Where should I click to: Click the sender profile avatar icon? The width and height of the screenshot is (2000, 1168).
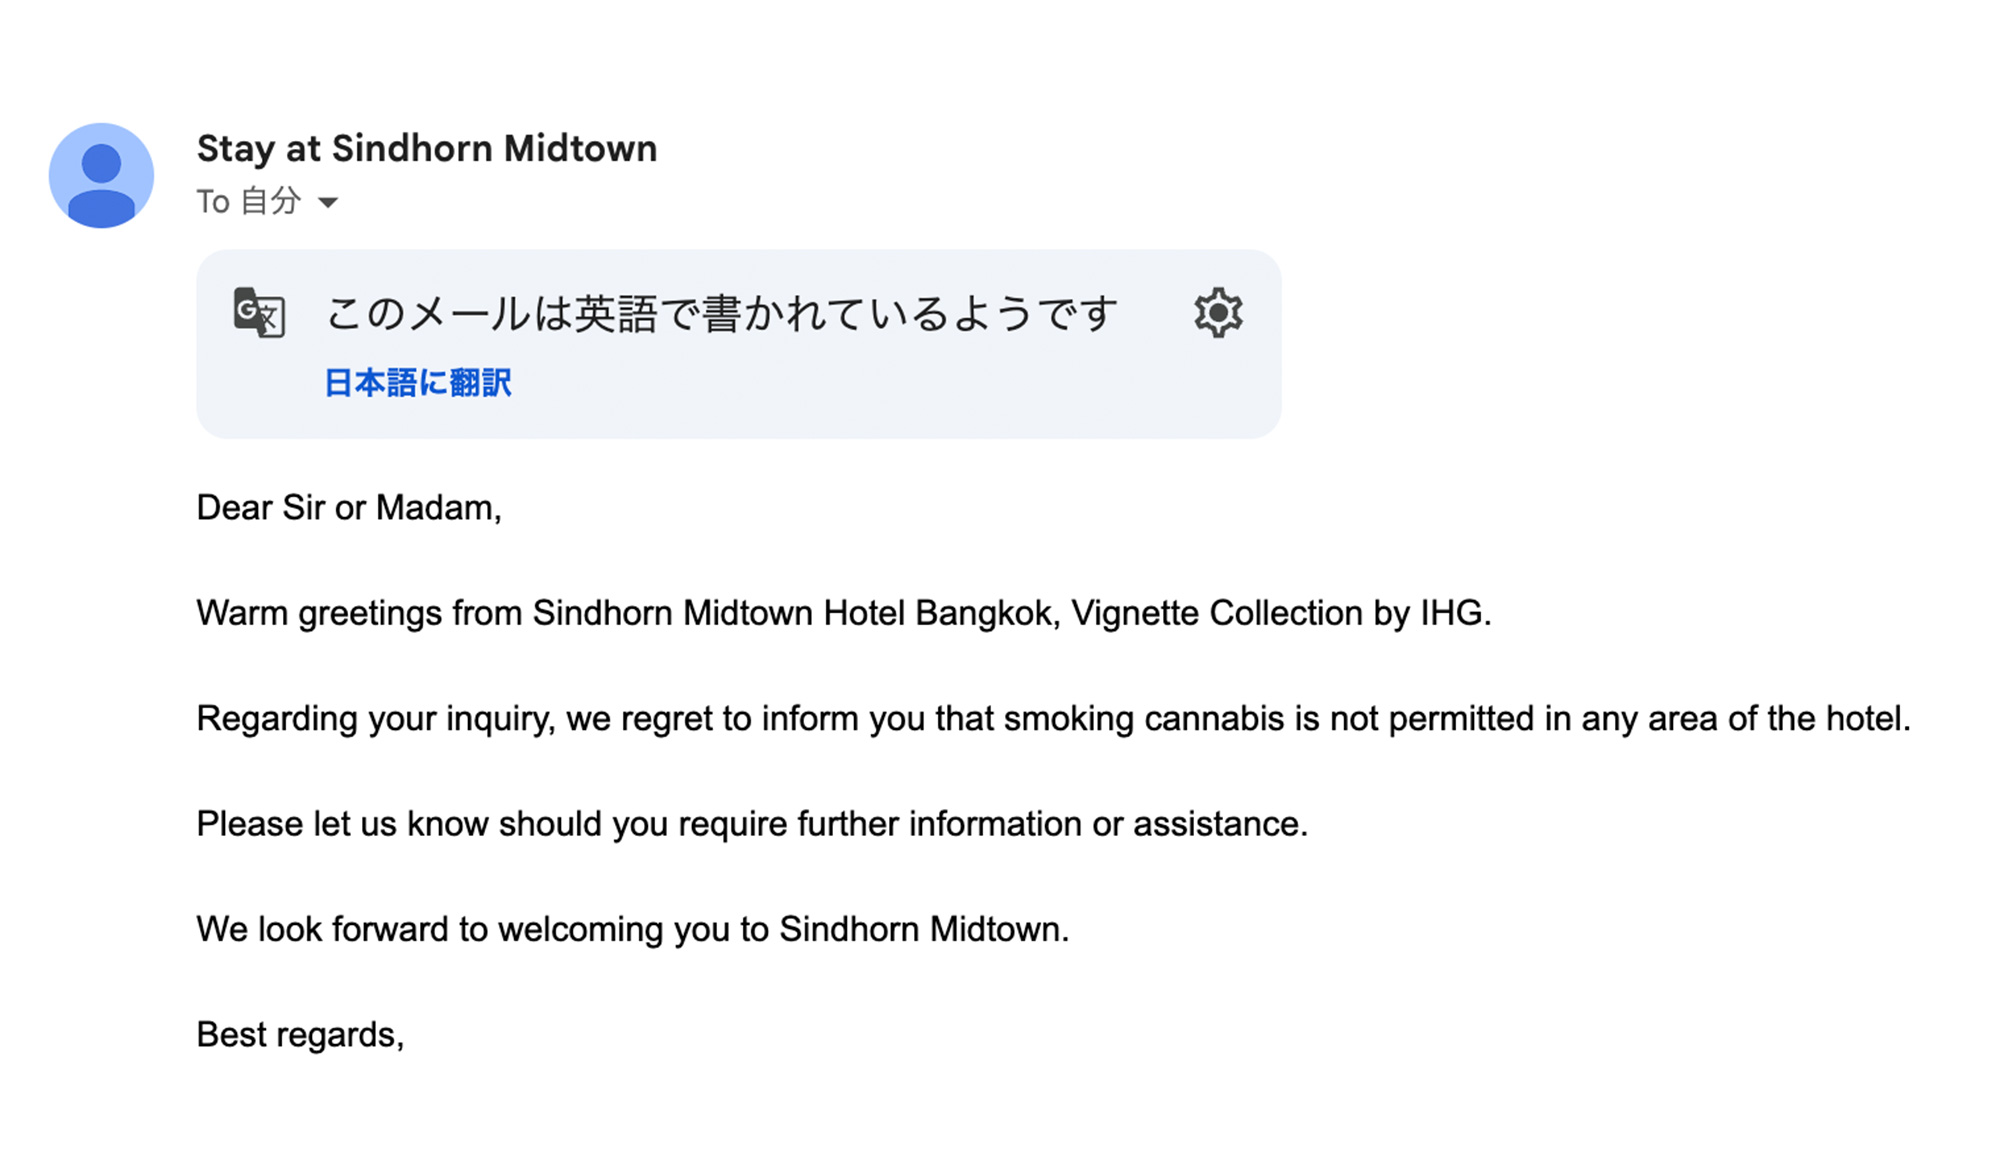[x=101, y=176]
